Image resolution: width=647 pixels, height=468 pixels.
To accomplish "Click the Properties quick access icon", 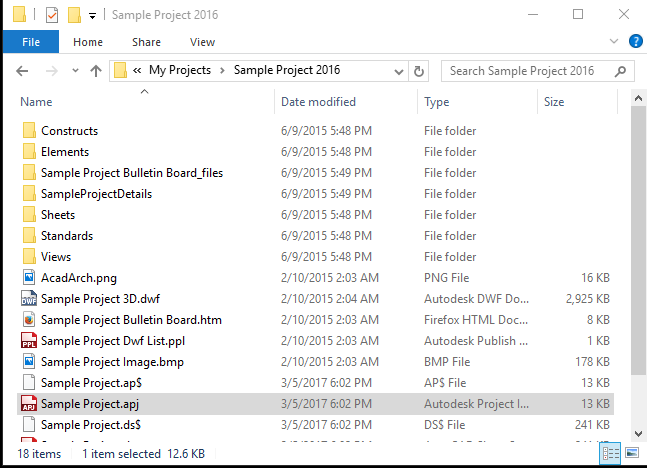I will click(x=52, y=15).
